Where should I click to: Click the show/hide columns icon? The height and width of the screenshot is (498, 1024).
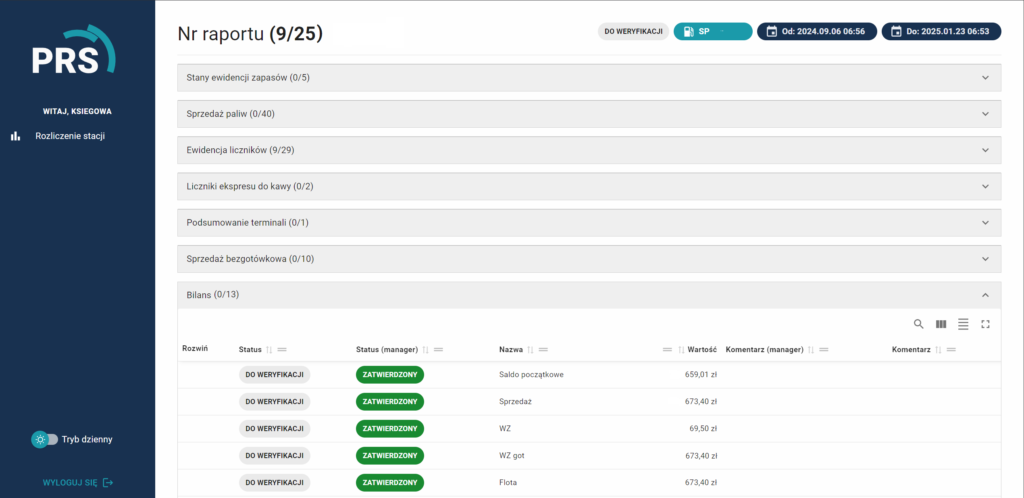941,324
